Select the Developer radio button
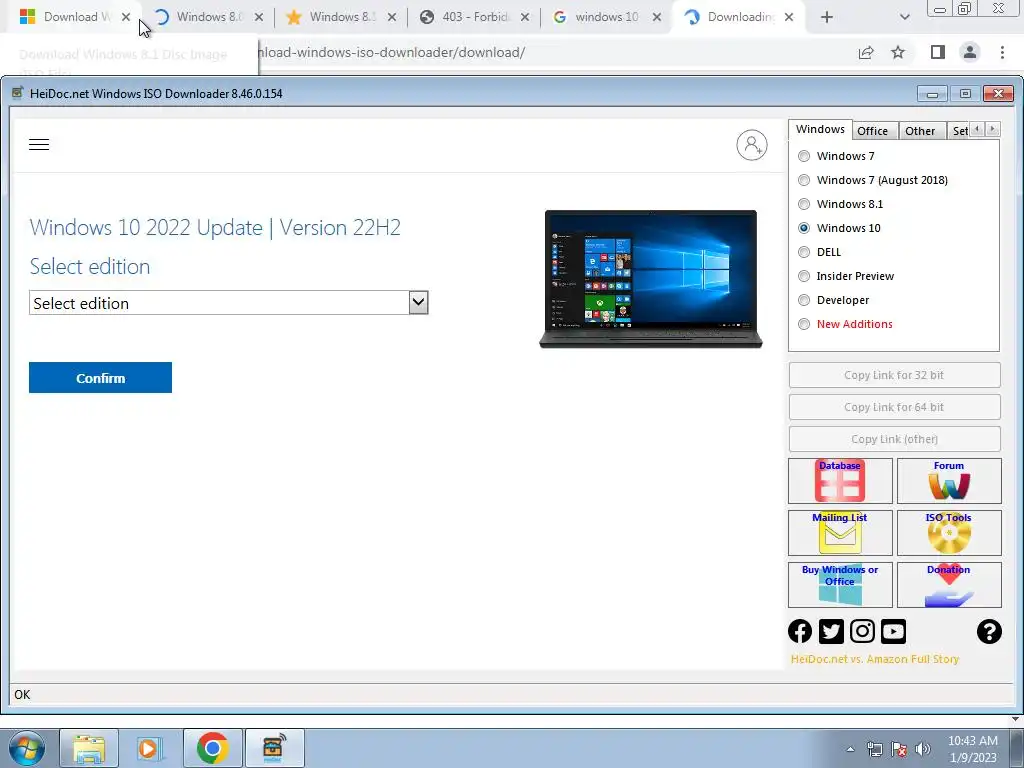The width and height of the screenshot is (1024, 768). tap(804, 300)
